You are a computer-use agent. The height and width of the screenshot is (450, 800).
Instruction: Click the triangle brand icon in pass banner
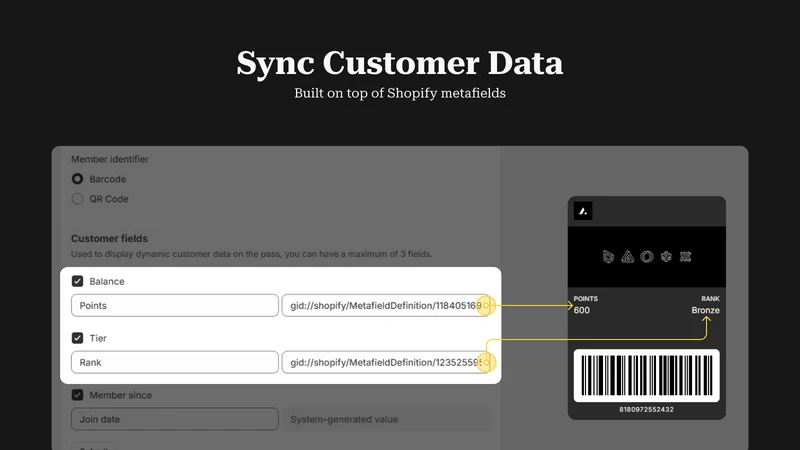click(628, 257)
